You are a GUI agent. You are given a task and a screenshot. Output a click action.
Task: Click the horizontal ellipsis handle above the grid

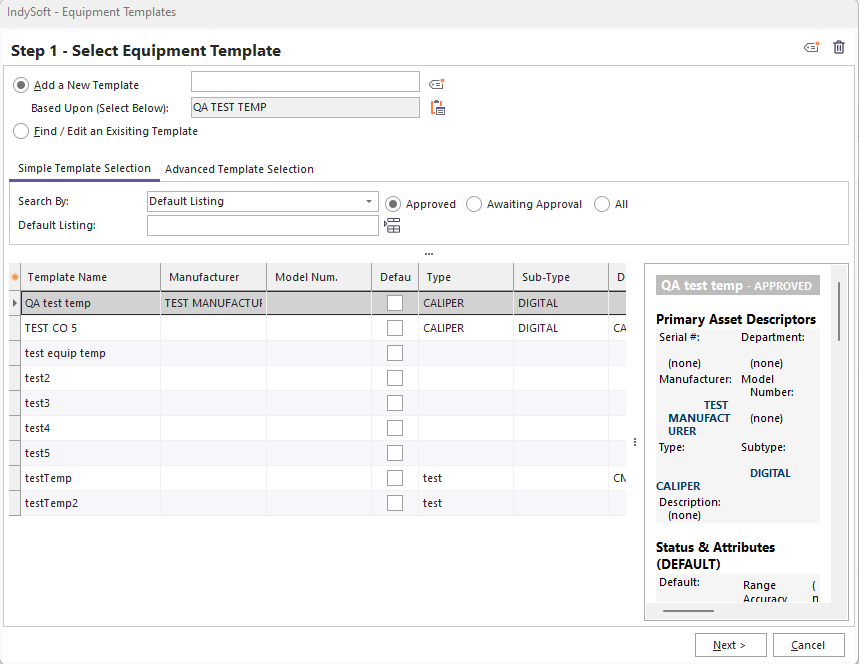point(428,253)
